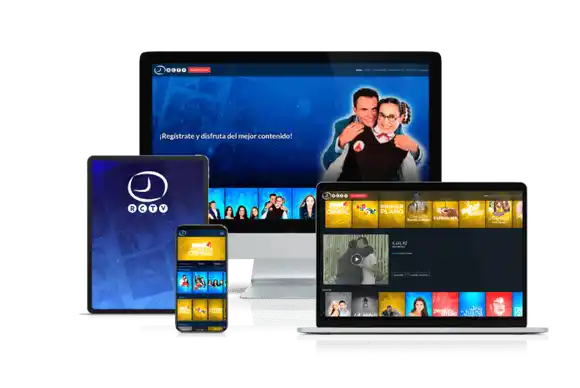Open the first yellow thumbnail in the phone's lower row
This screenshot has width=580, height=388.
click(185, 310)
